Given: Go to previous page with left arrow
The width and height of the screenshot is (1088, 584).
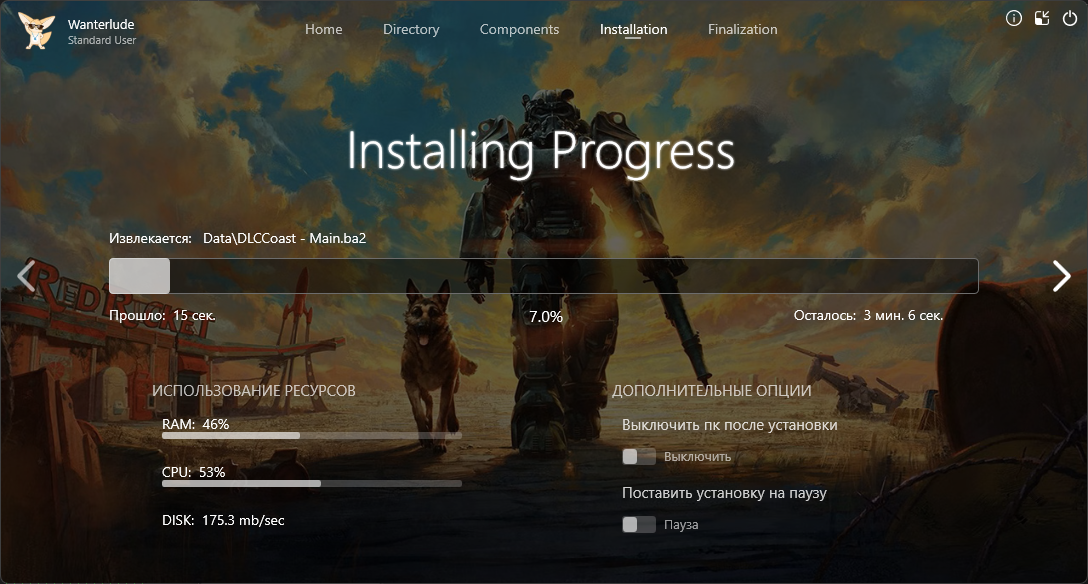Looking at the screenshot, I should [x=26, y=276].
